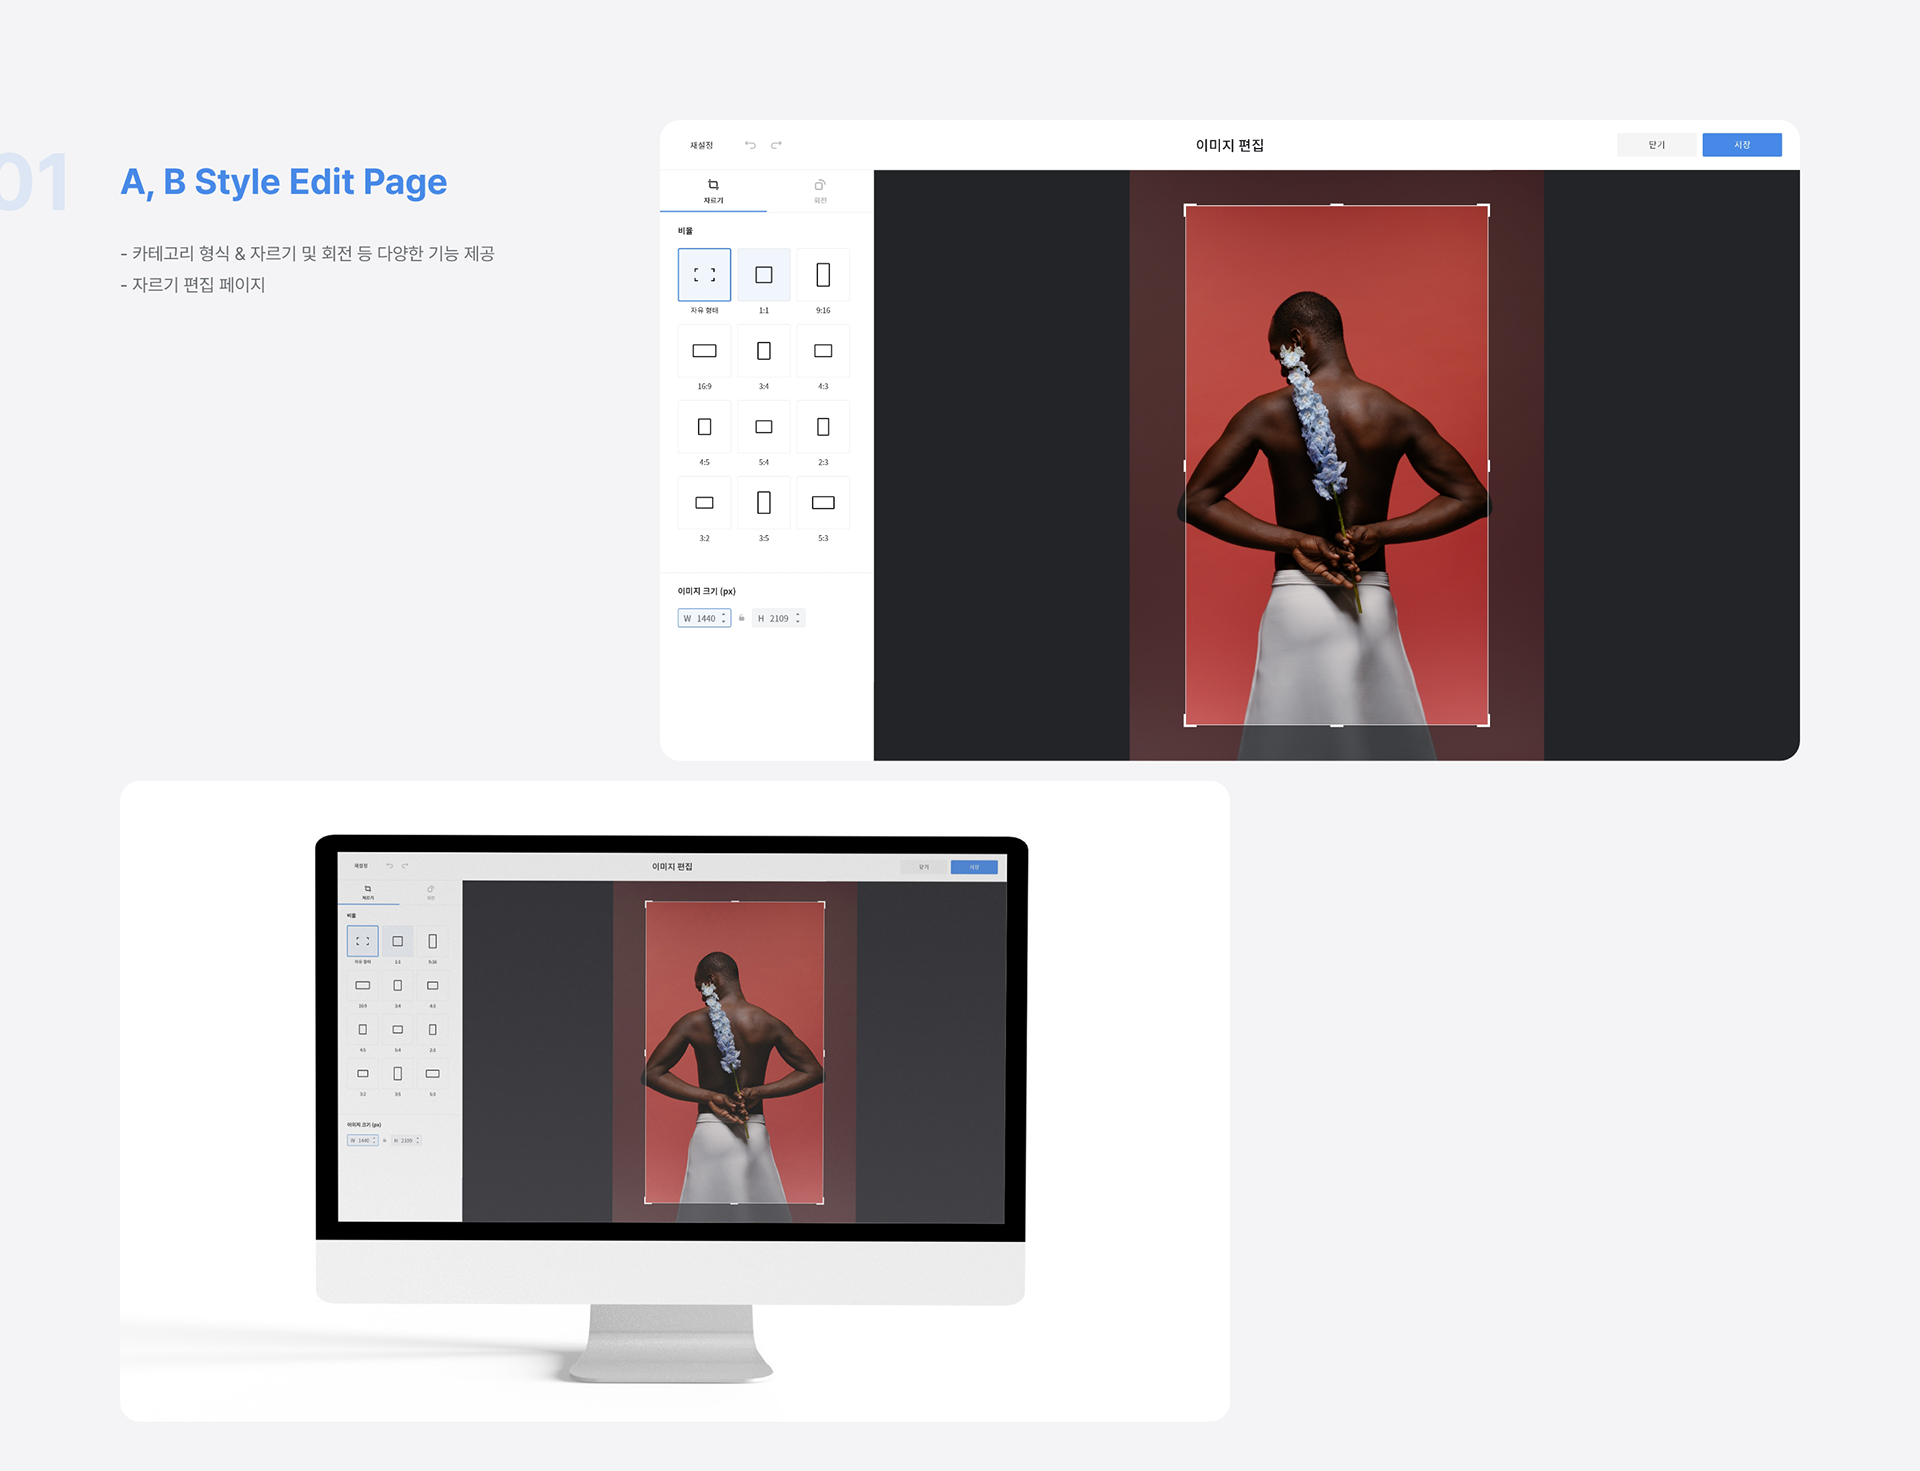The width and height of the screenshot is (1920, 1471).
Task: Choose the 3:4 aspect ratio icon
Action: tap(764, 351)
